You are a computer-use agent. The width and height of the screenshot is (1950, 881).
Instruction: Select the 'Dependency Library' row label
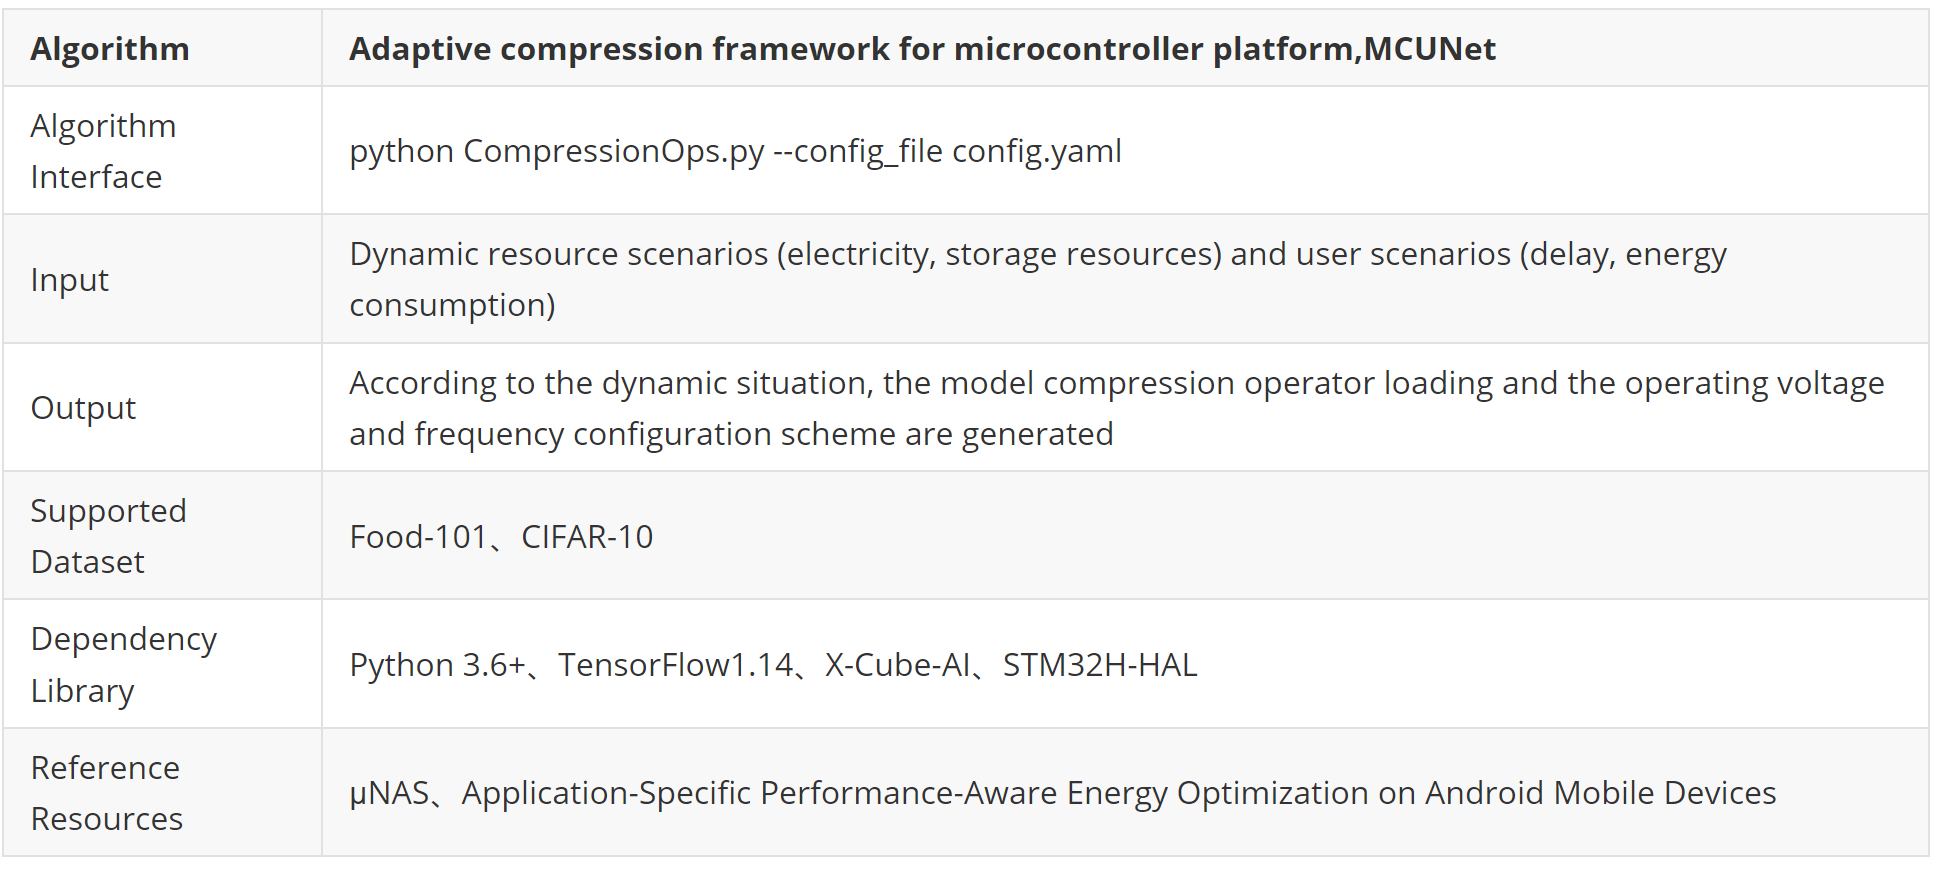pyautogui.click(x=124, y=664)
